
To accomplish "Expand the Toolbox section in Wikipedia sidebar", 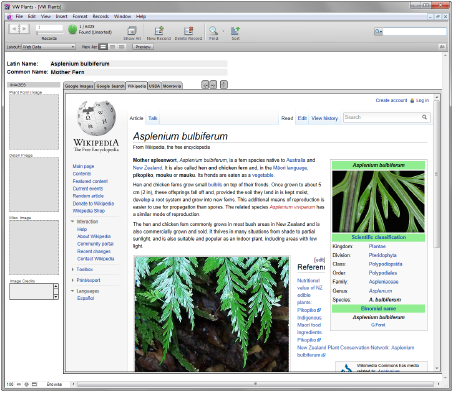I will pos(72,269).
